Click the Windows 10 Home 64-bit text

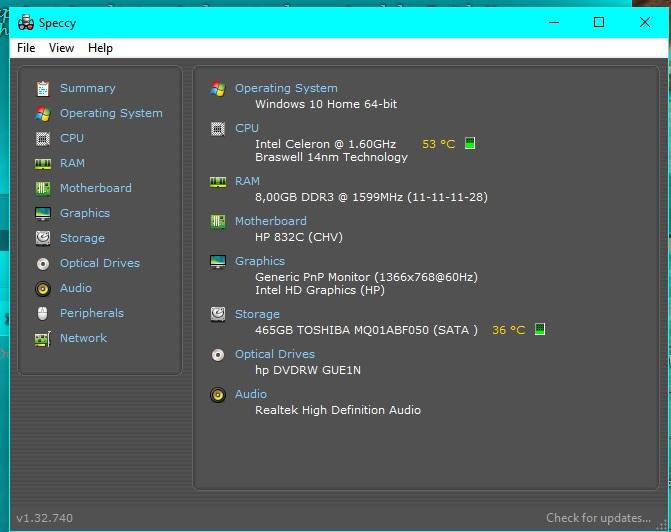tap(326, 104)
